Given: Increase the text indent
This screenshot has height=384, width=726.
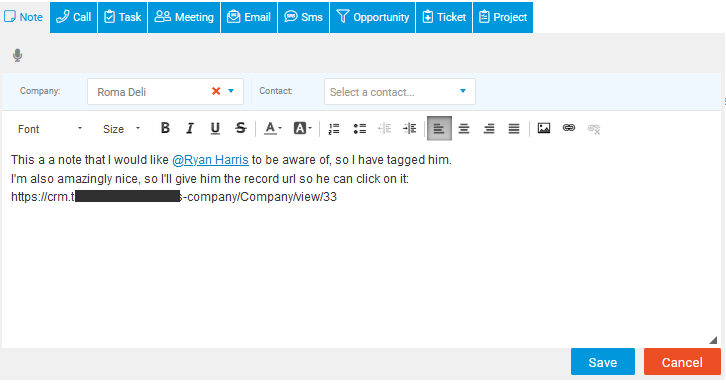Looking at the screenshot, I should pos(410,129).
